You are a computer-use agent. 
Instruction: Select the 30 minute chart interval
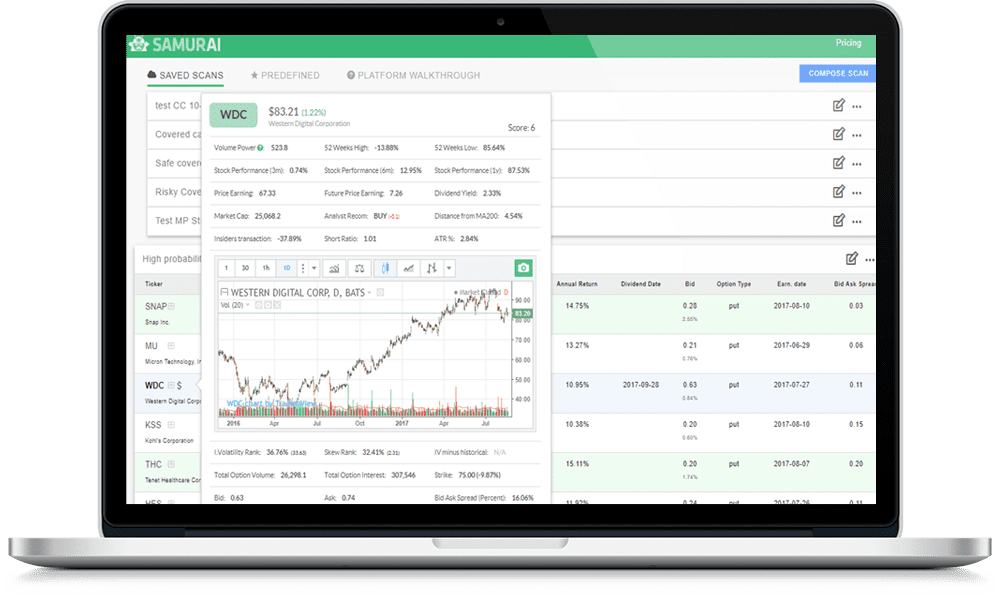tap(246, 268)
